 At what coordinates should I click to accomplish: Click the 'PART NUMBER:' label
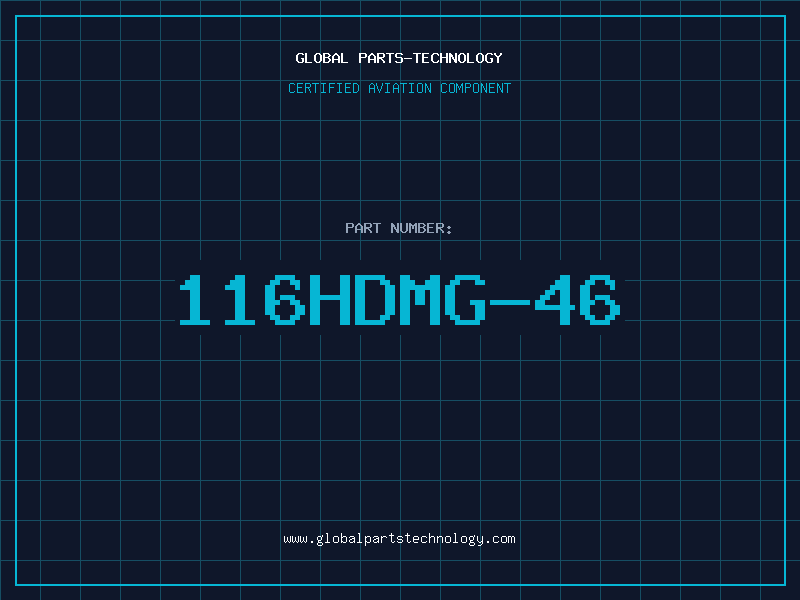(x=398, y=228)
